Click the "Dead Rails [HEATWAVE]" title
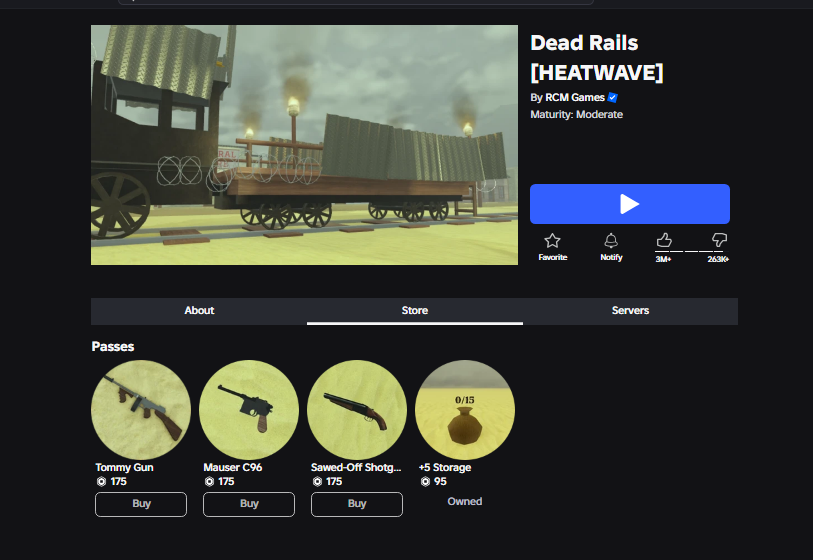The width and height of the screenshot is (813, 560). pyautogui.click(x=596, y=58)
